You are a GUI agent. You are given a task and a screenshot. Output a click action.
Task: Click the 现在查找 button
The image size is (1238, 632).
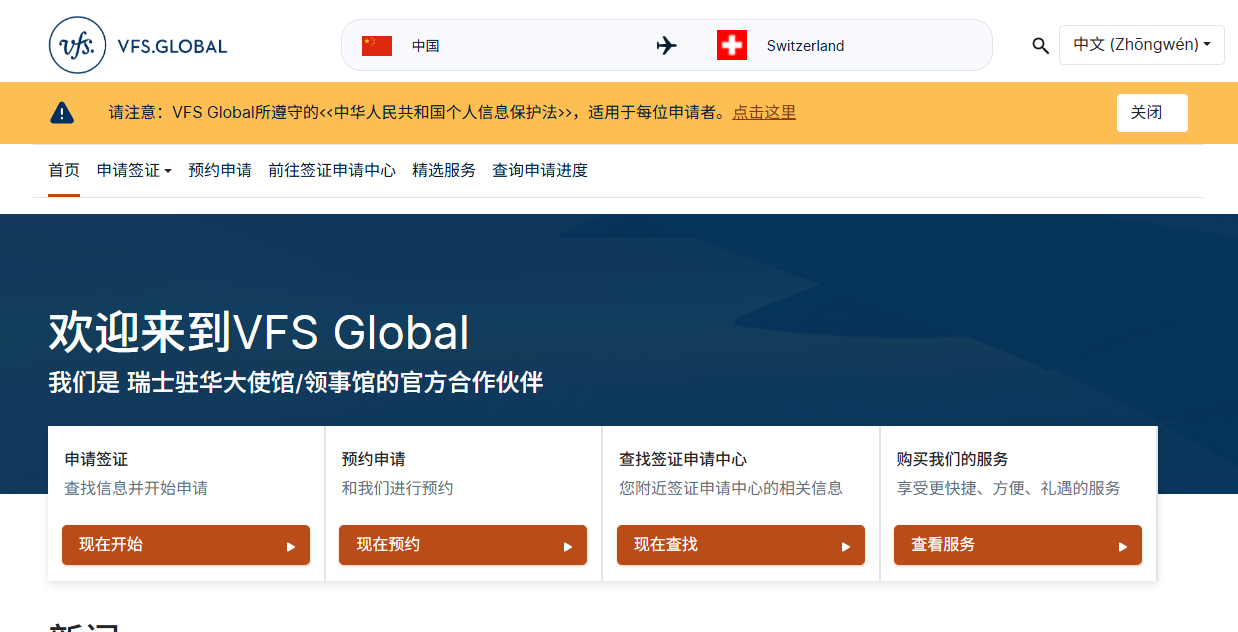pyautogui.click(x=741, y=545)
